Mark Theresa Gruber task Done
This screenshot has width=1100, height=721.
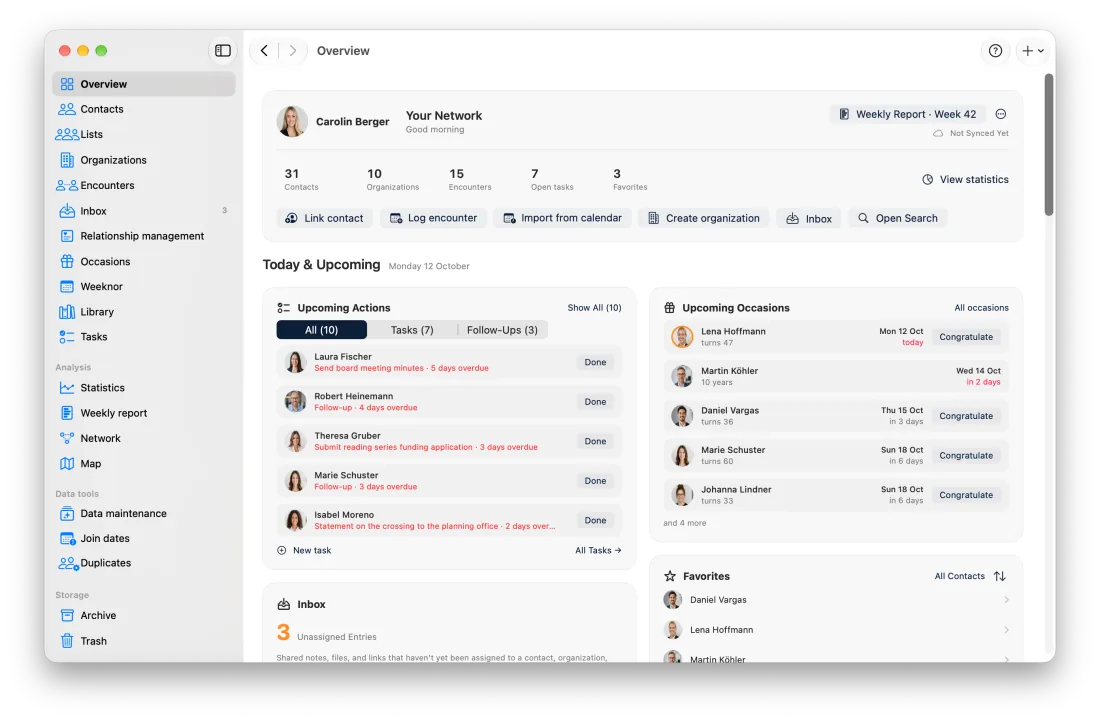click(x=595, y=441)
